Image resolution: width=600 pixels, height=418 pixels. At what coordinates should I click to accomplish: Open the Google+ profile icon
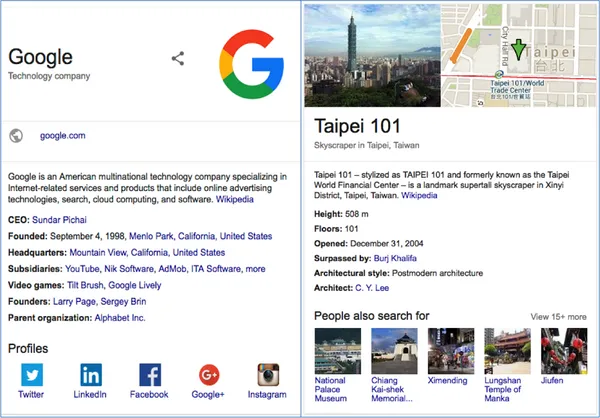coord(209,374)
